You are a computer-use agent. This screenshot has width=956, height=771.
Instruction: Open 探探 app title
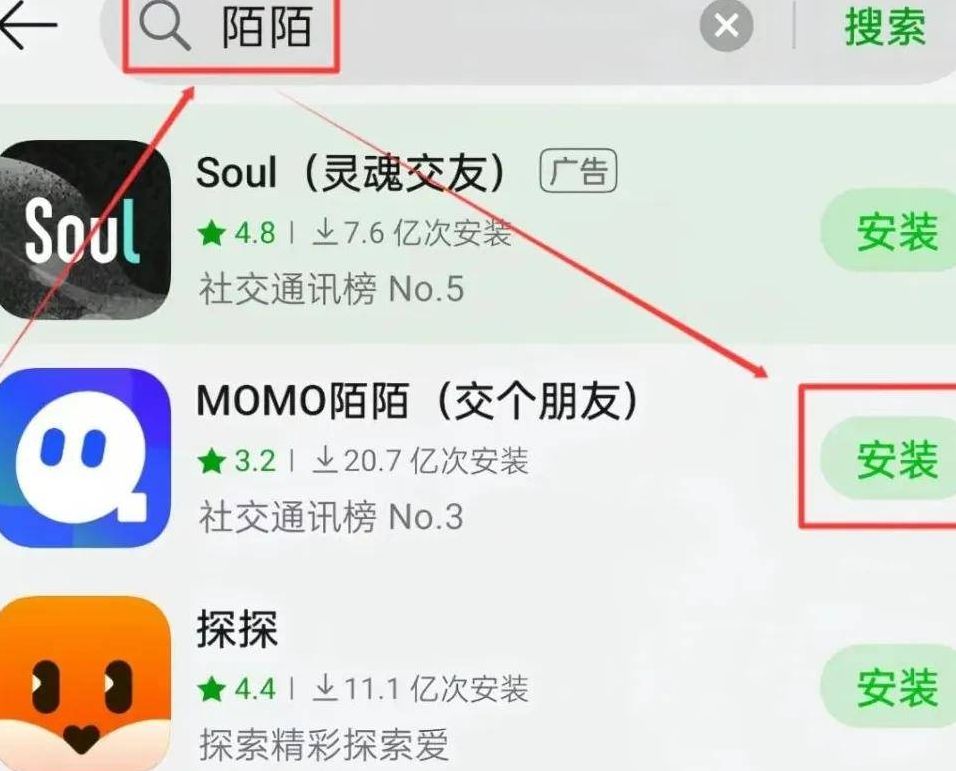[x=237, y=628]
